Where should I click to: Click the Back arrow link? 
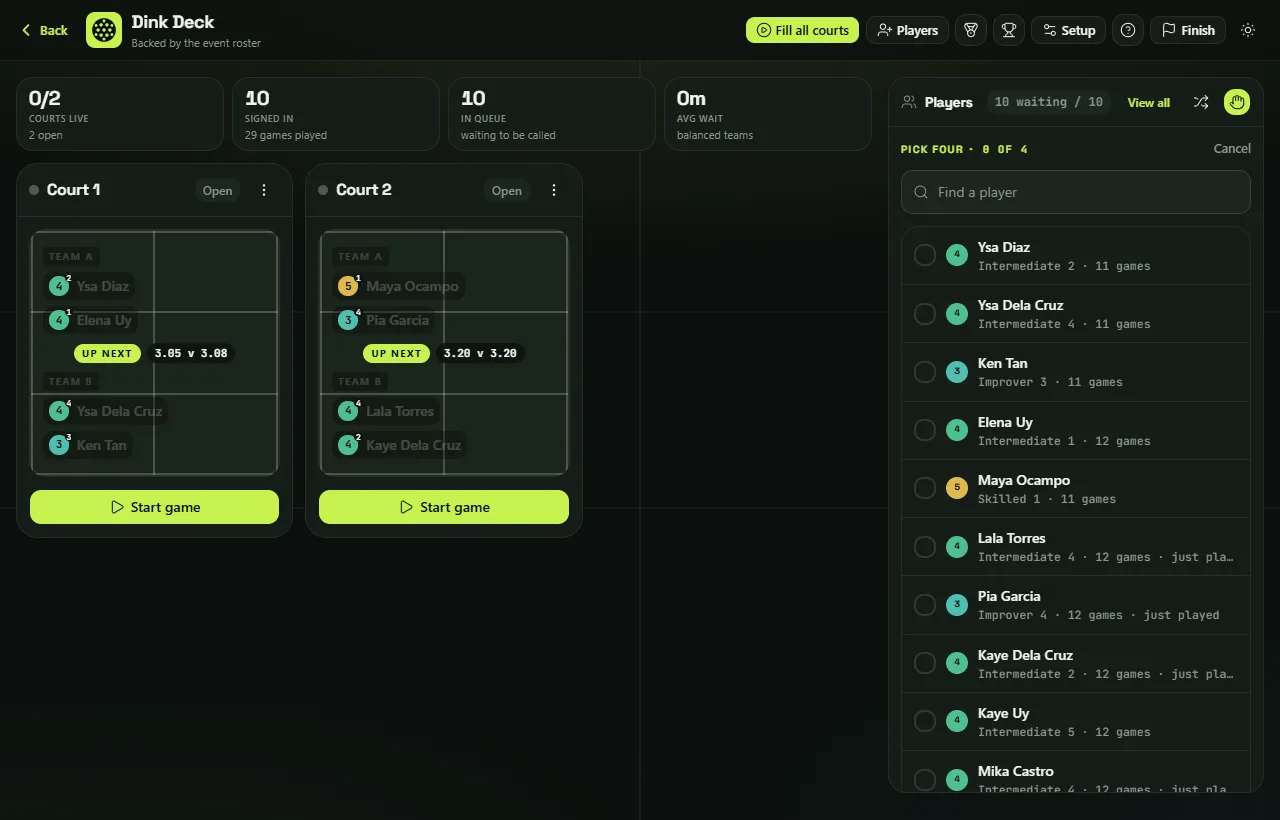point(45,30)
